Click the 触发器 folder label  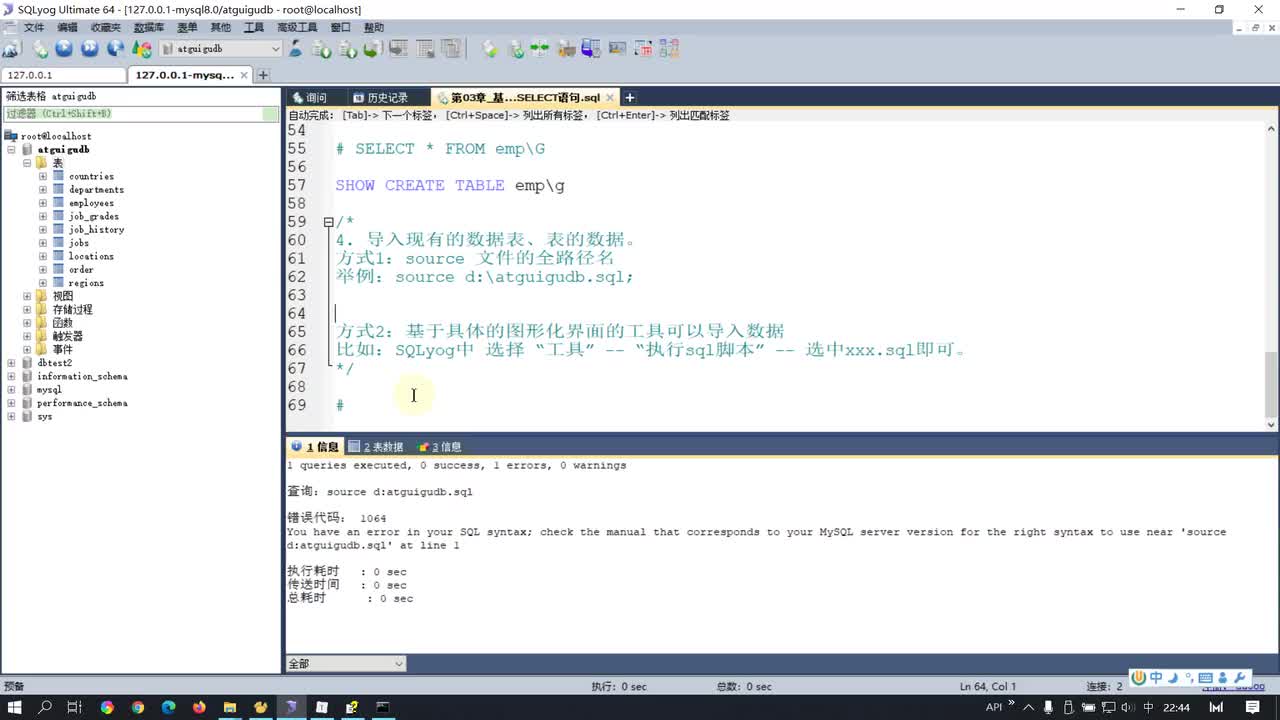point(67,336)
